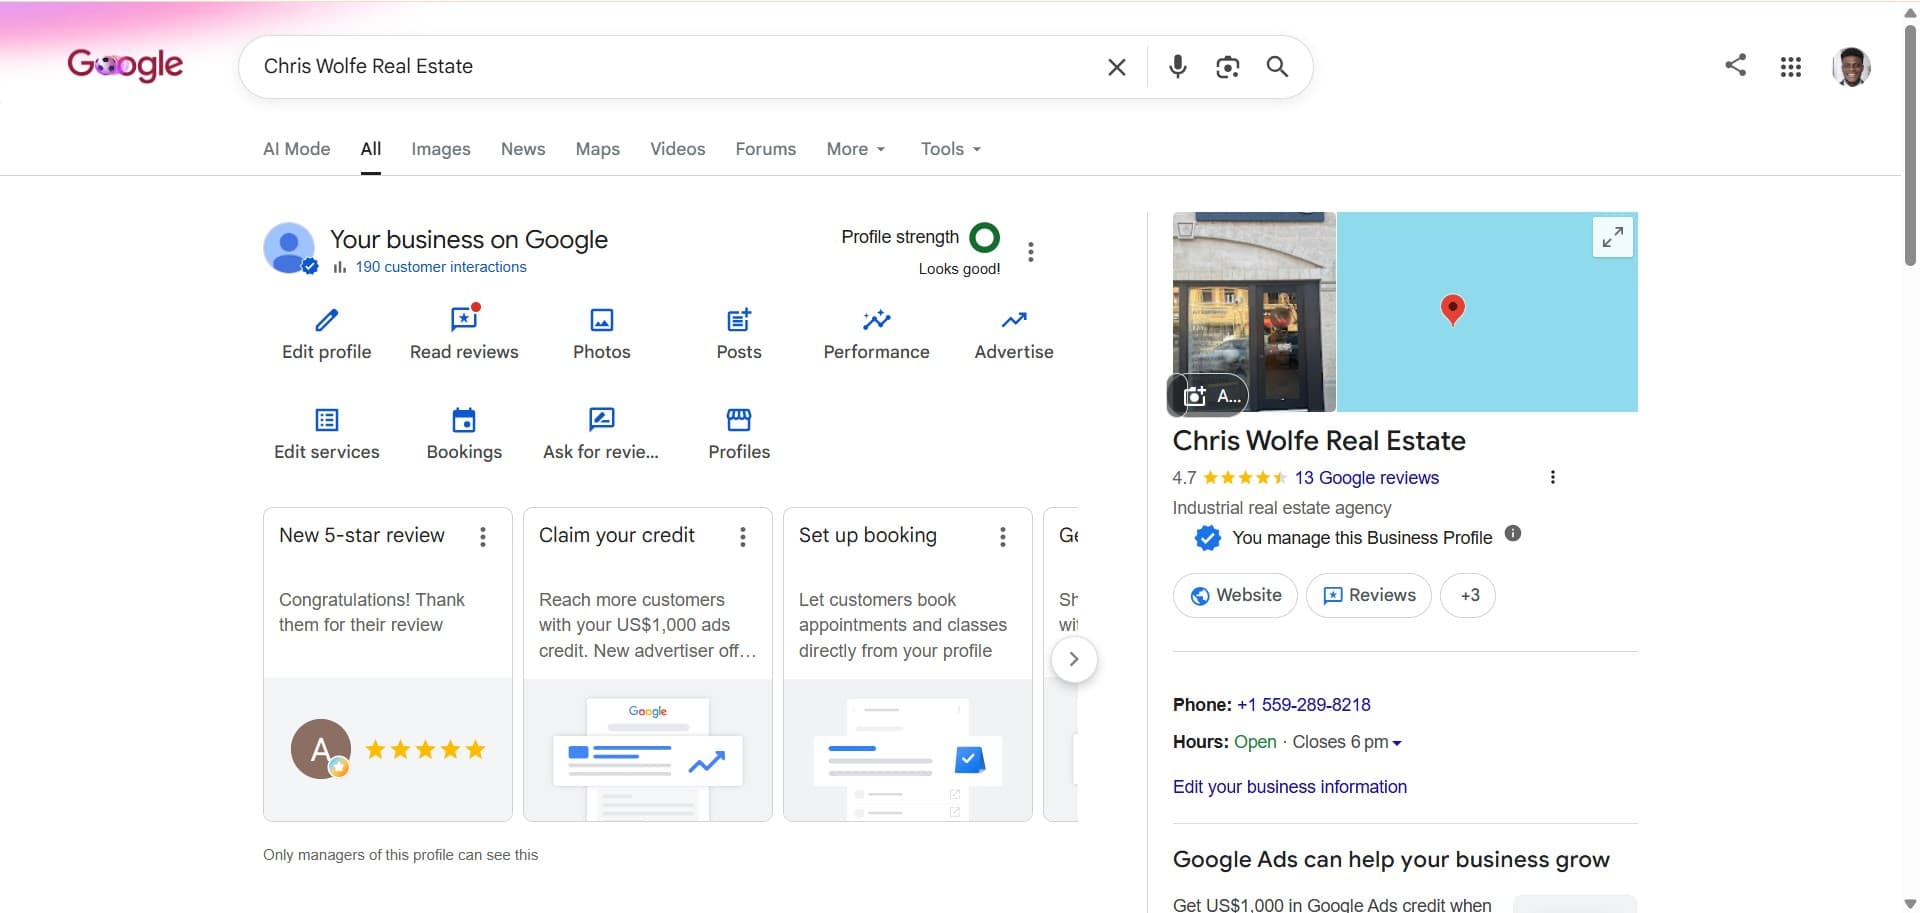Click the magnifying glass search icon
The height and width of the screenshot is (913, 1920).
pos(1277,67)
